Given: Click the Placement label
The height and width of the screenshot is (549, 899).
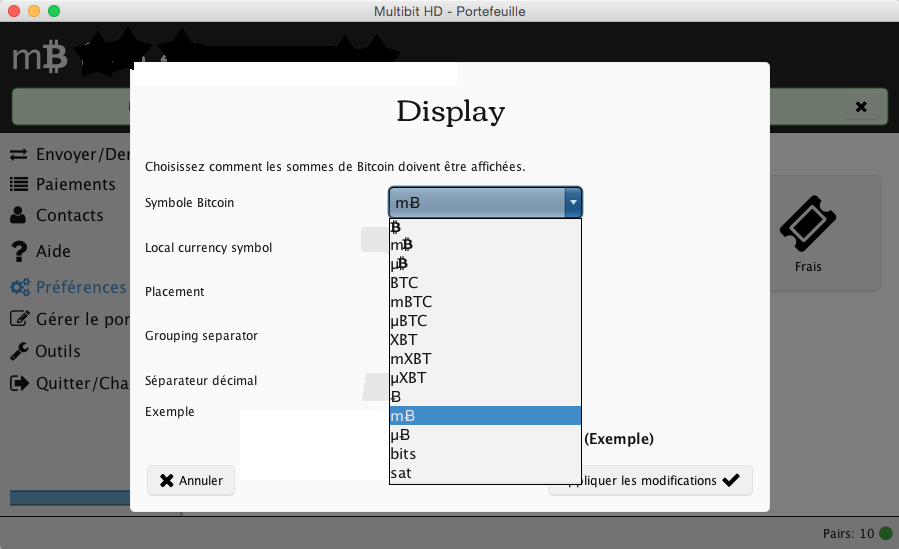Looking at the screenshot, I should point(174,291).
